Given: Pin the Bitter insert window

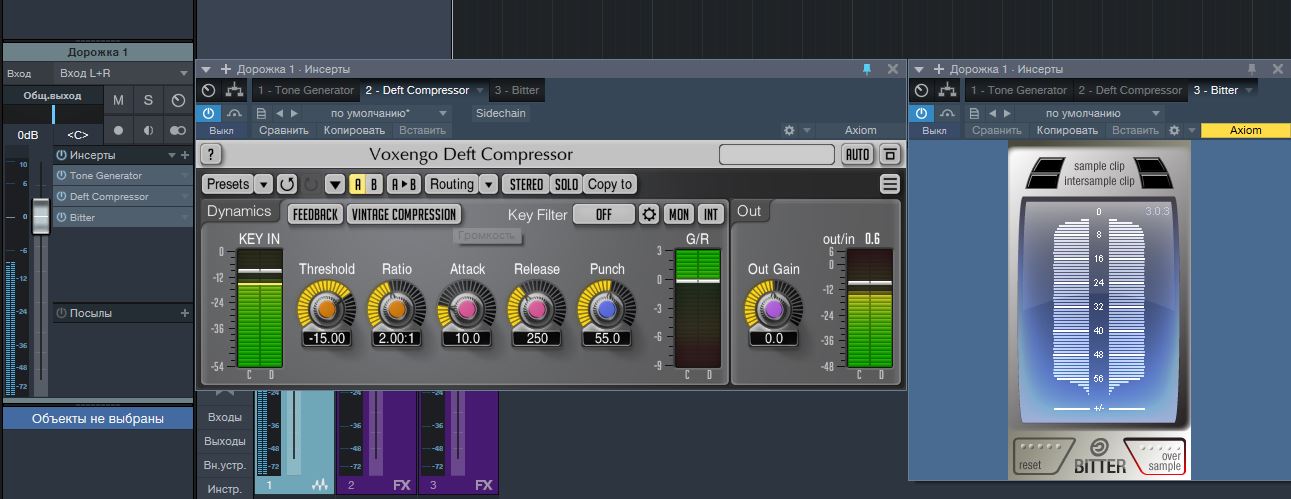Looking at the screenshot, I should pyautogui.click(x=1251, y=69).
